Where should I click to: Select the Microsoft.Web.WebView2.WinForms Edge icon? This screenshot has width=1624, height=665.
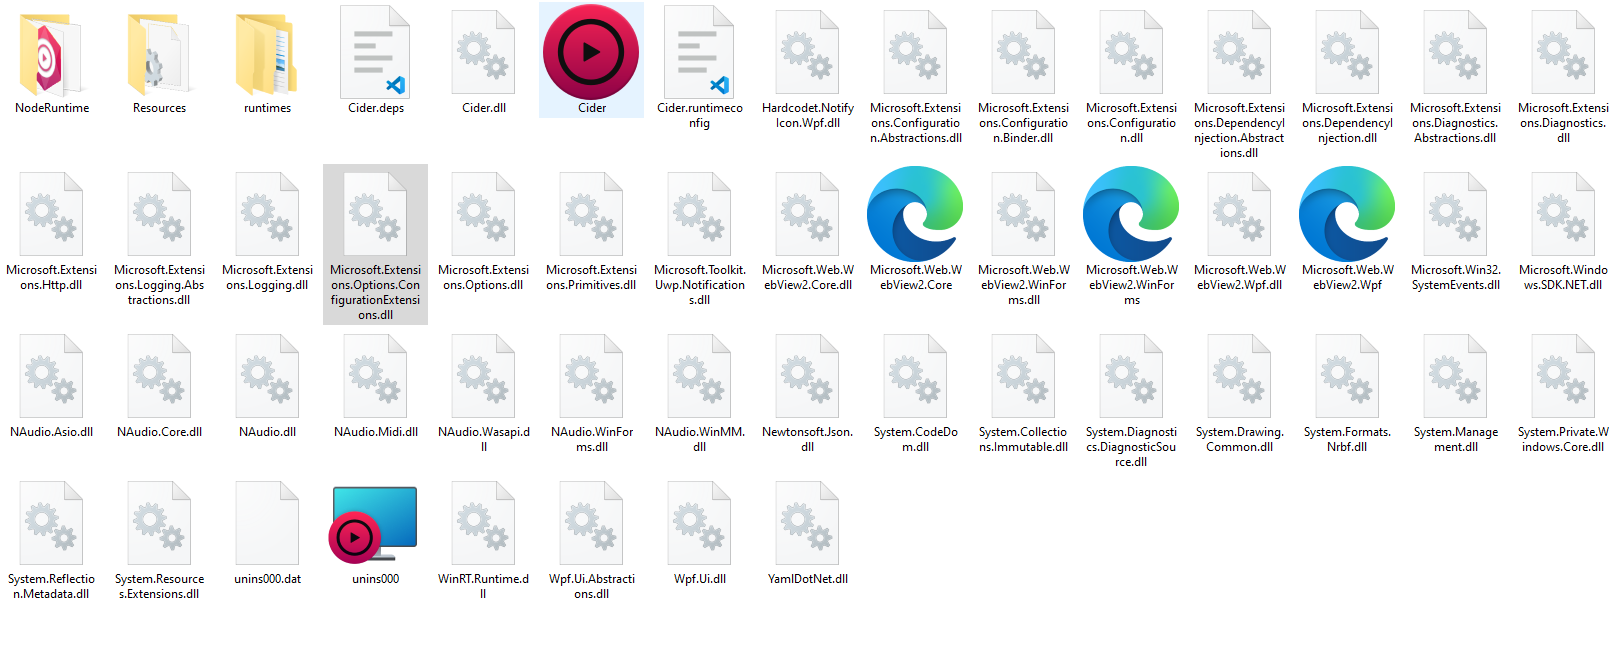pos(1131,214)
